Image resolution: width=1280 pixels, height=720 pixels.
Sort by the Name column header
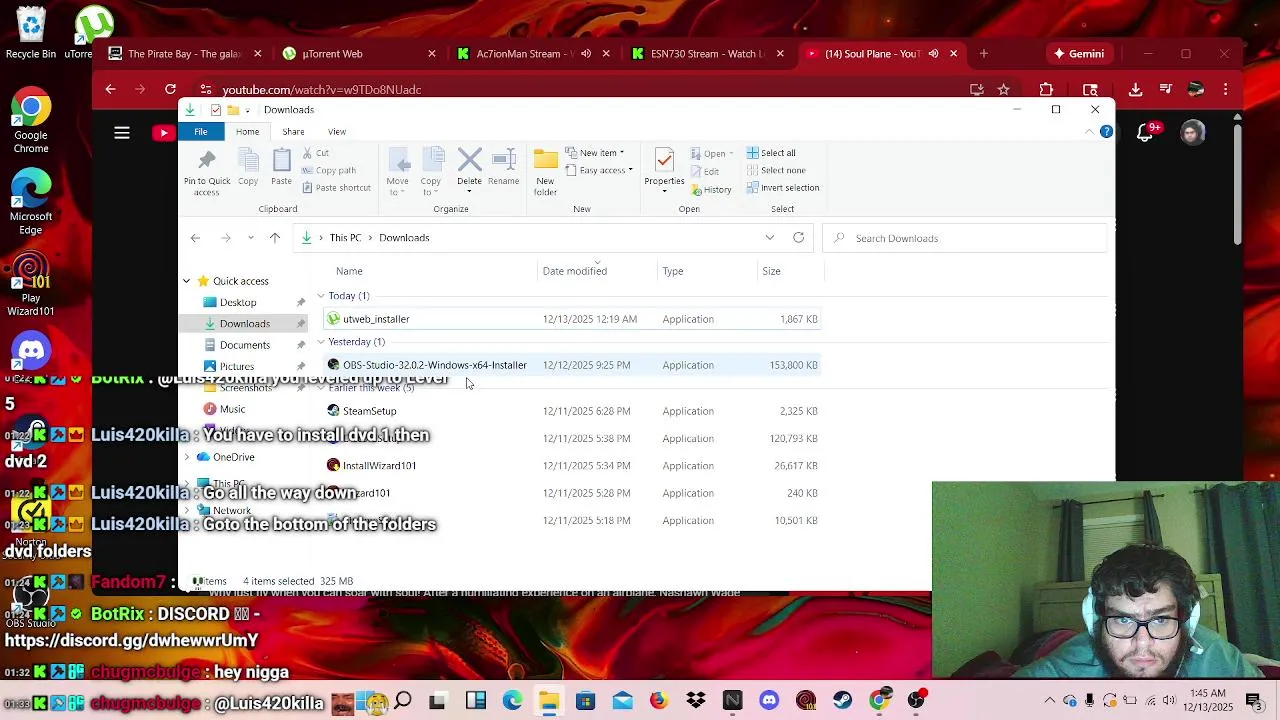tap(349, 271)
